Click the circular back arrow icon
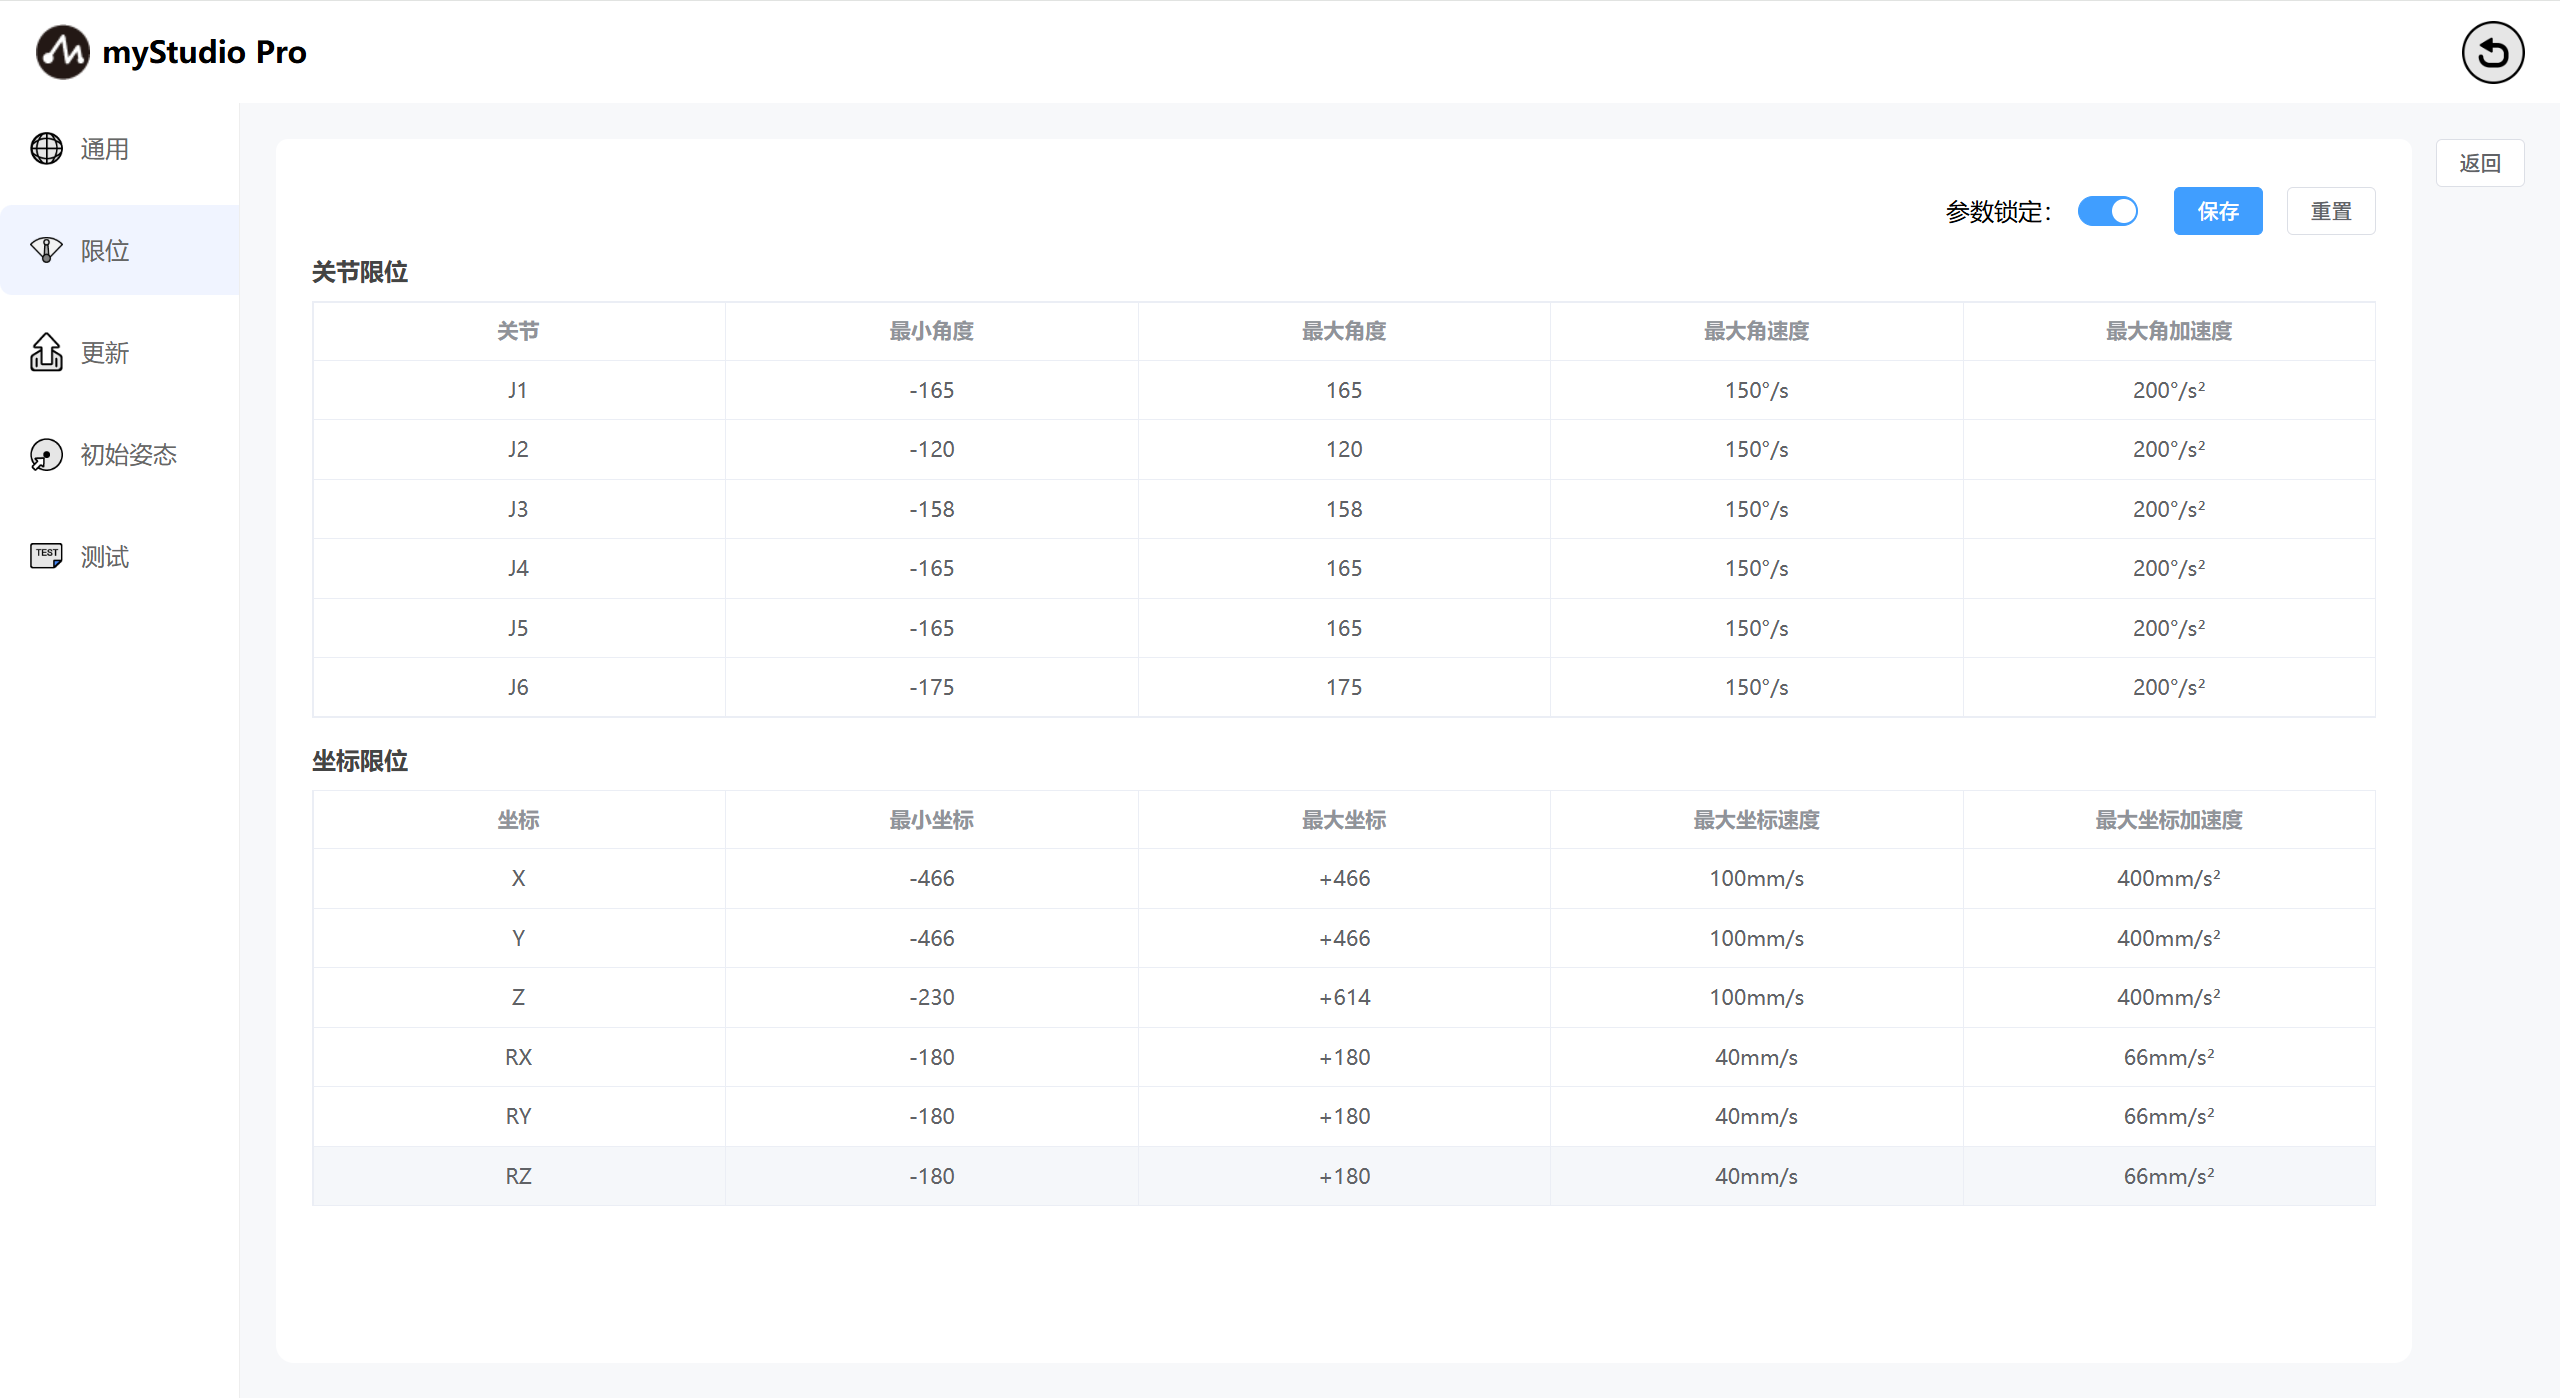 coord(2492,52)
